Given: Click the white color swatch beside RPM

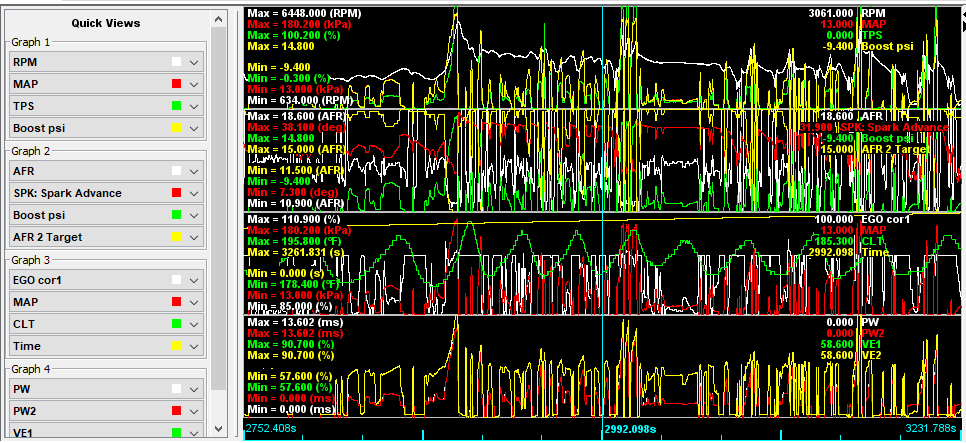Looking at the screenshot, I should (x=178, y=62).
